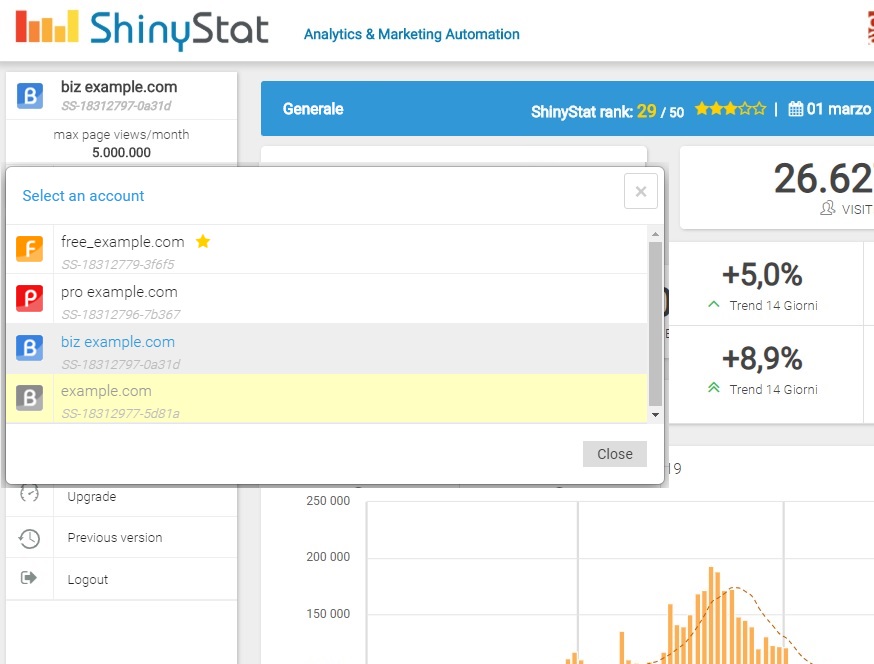This screenshot has width=874, height=664.
Task: Click the SS-18312779-3f6f5 account ID
Action: (x=118, y=264)
